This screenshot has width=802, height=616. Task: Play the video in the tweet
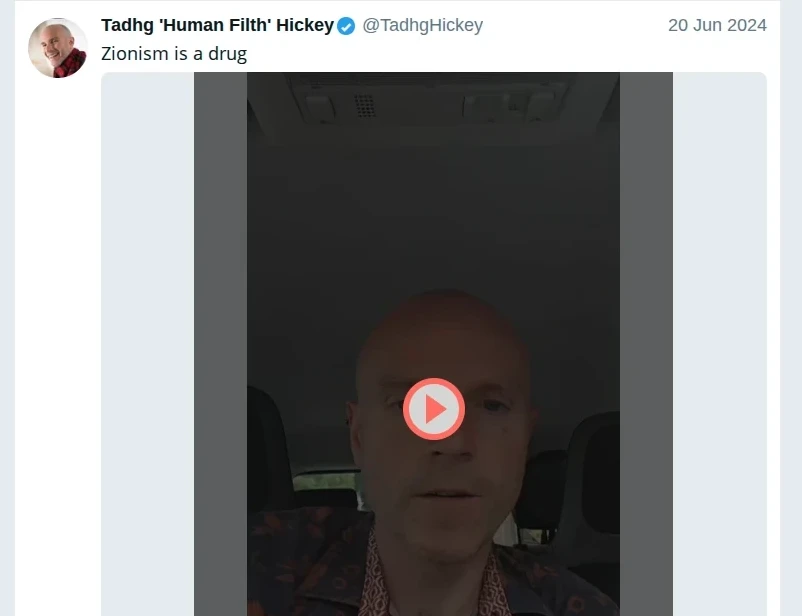click(434, 409)
